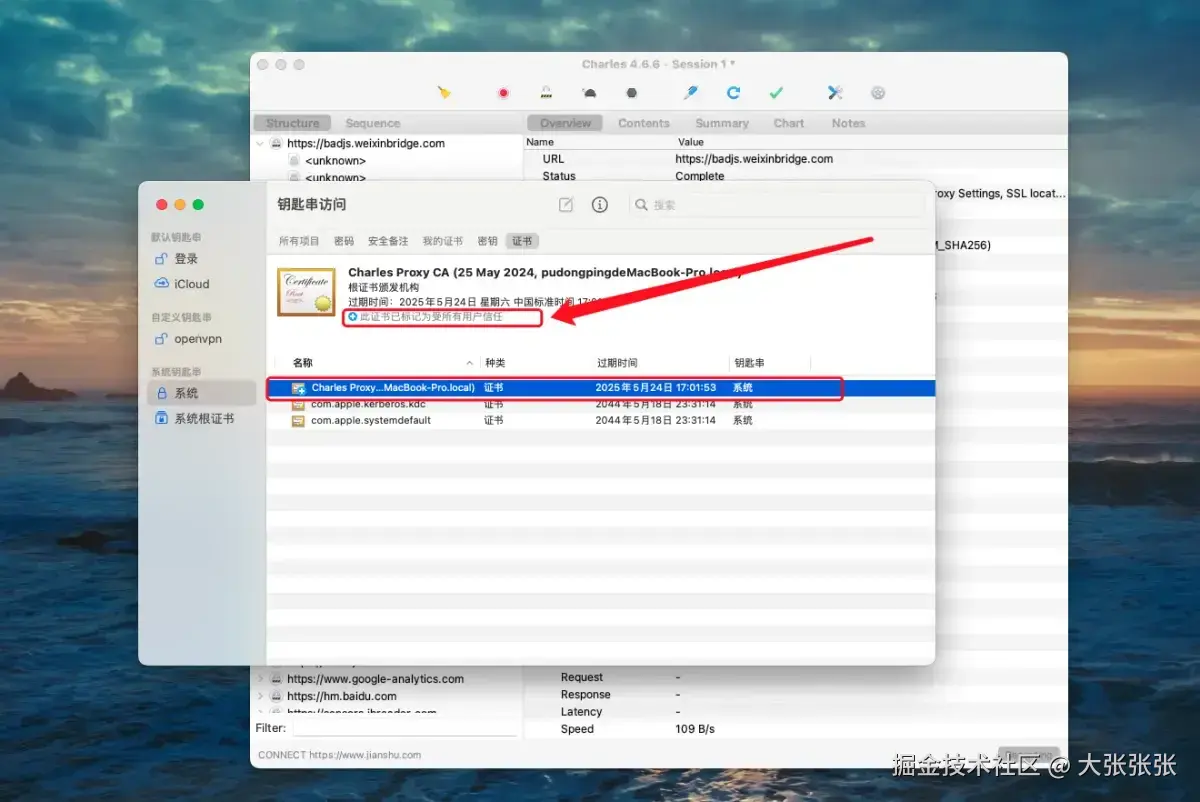
Task: Click the Latency row label in Charles
Action: pos(581,712)
